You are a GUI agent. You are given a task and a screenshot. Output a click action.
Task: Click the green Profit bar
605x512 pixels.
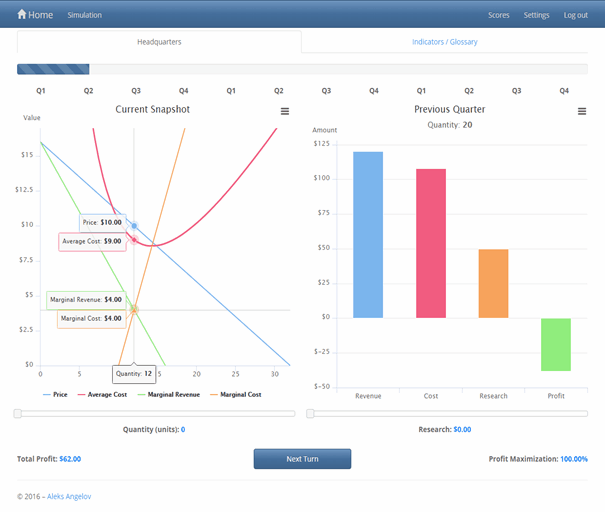click(555, 344)
